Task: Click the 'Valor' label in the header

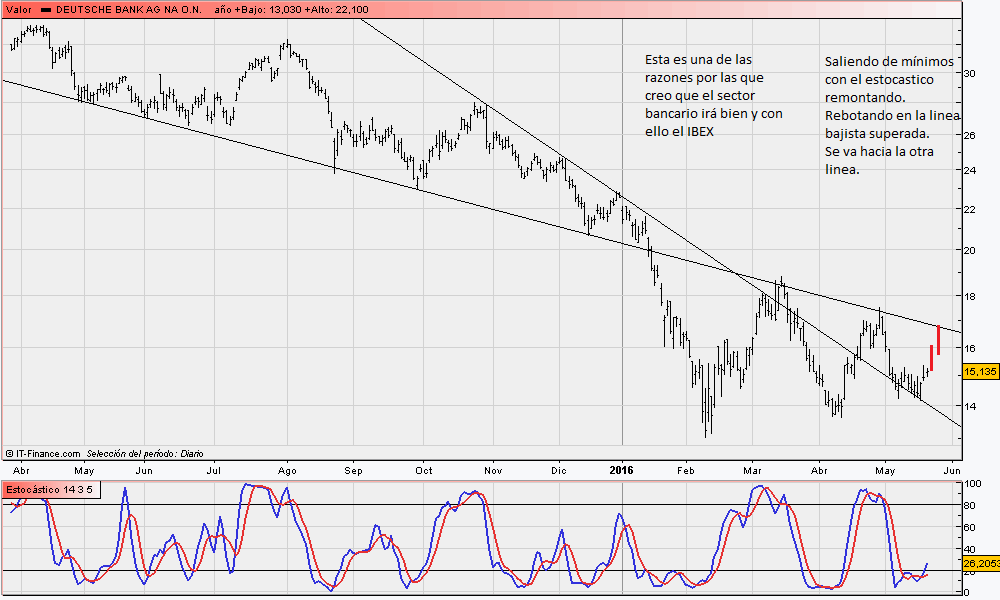Action: click(x=19, y=9)
